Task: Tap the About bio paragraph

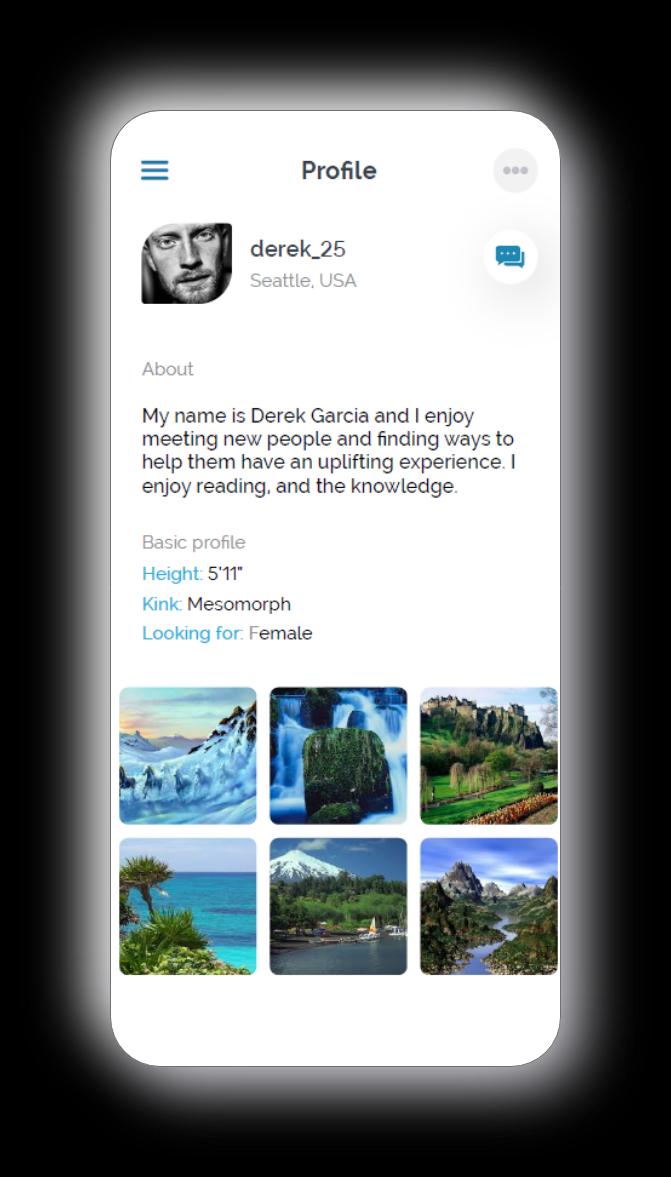Action: [329, 450]
